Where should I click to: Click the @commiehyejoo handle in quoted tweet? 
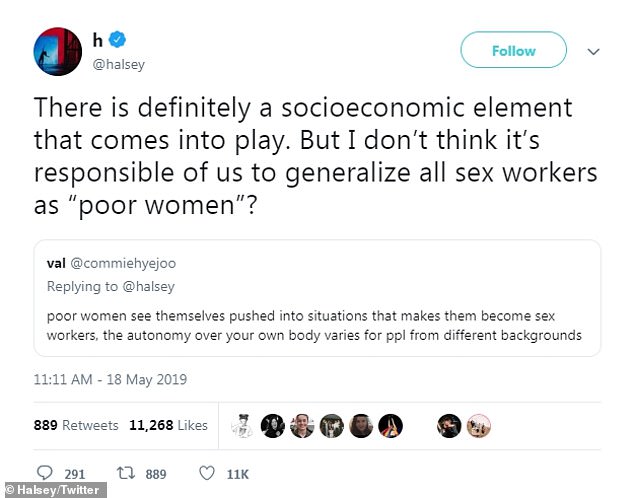click(122, 266)
